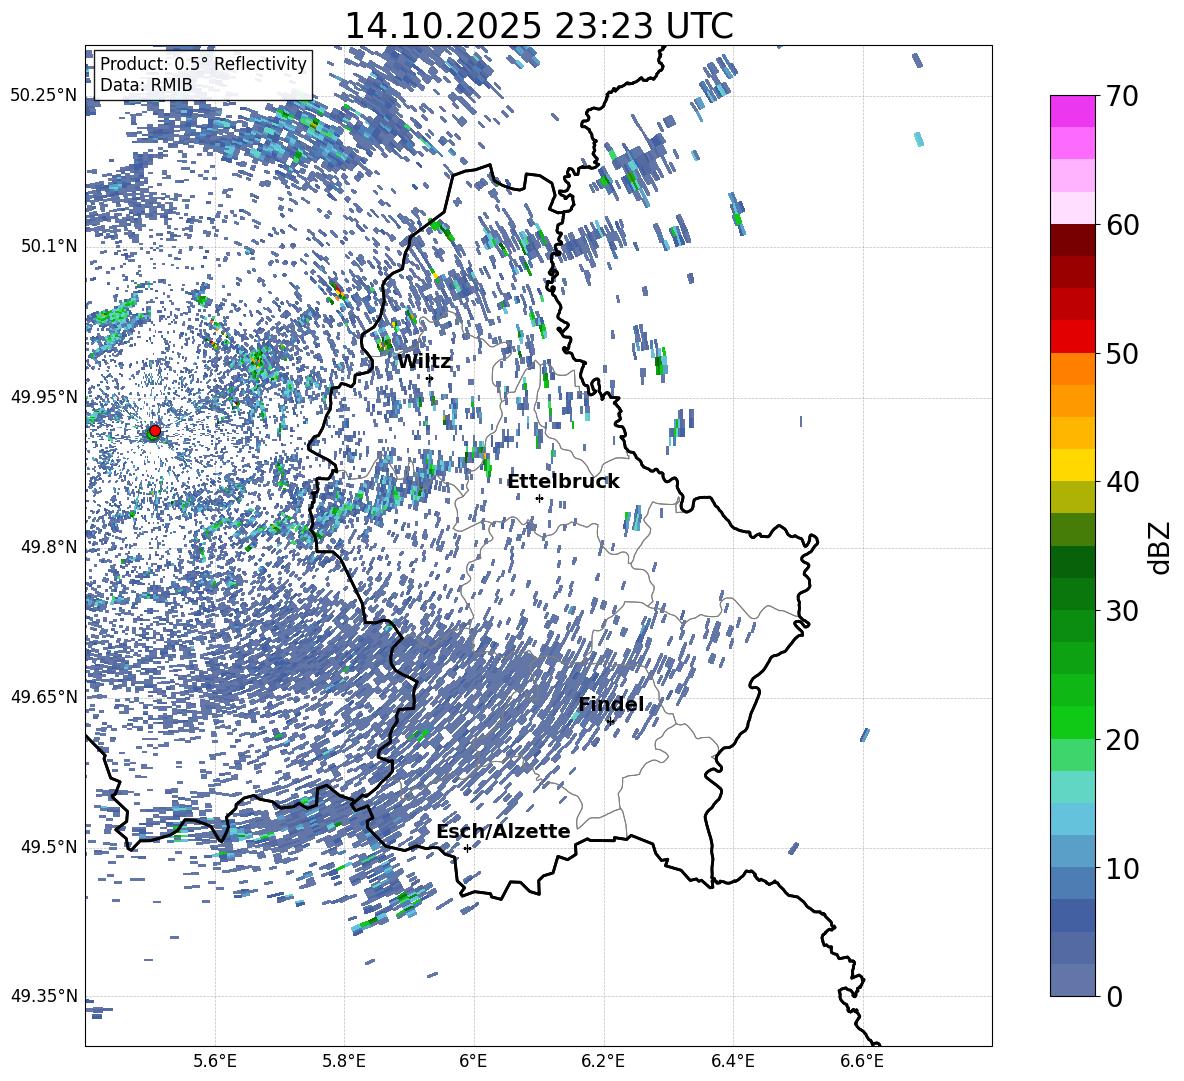Viewport: 1184px width, 1081px height.
Task: Click the 49.35°N latitude label
Action: pyautogui.click(x=44, y=996)
